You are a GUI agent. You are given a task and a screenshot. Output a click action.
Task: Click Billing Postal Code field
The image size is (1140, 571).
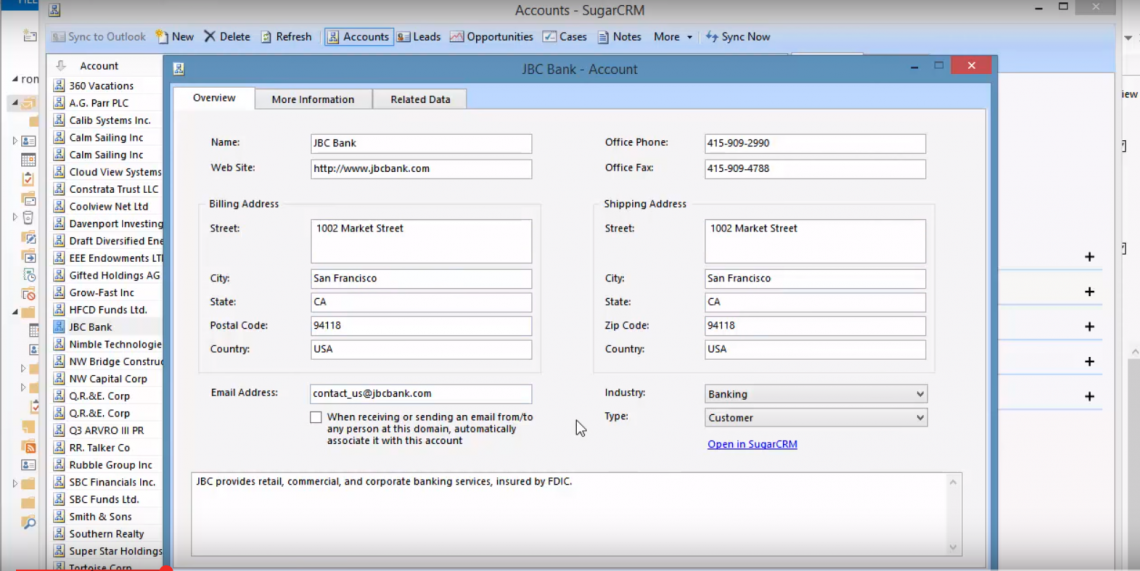[421, 326]
